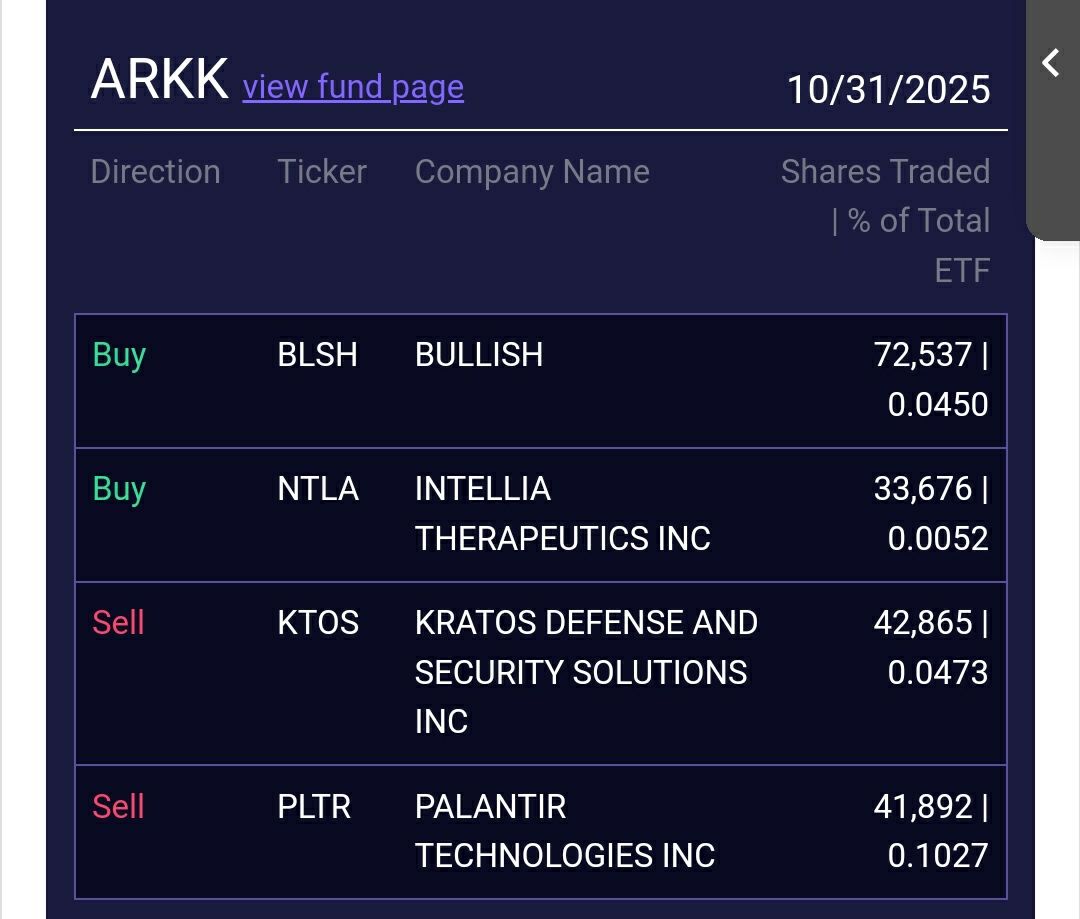Click the 10/31/2025 trade date

888,89
